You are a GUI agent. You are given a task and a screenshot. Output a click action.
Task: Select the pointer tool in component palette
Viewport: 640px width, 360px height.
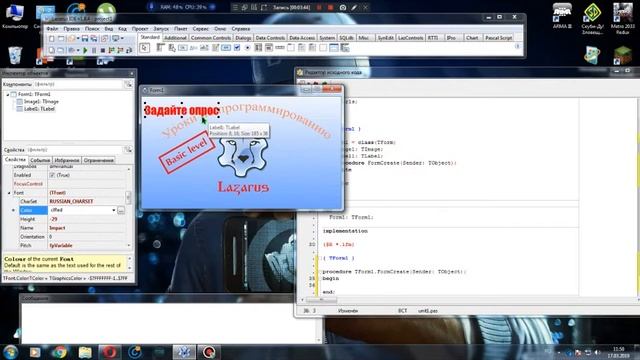point(144,48)
